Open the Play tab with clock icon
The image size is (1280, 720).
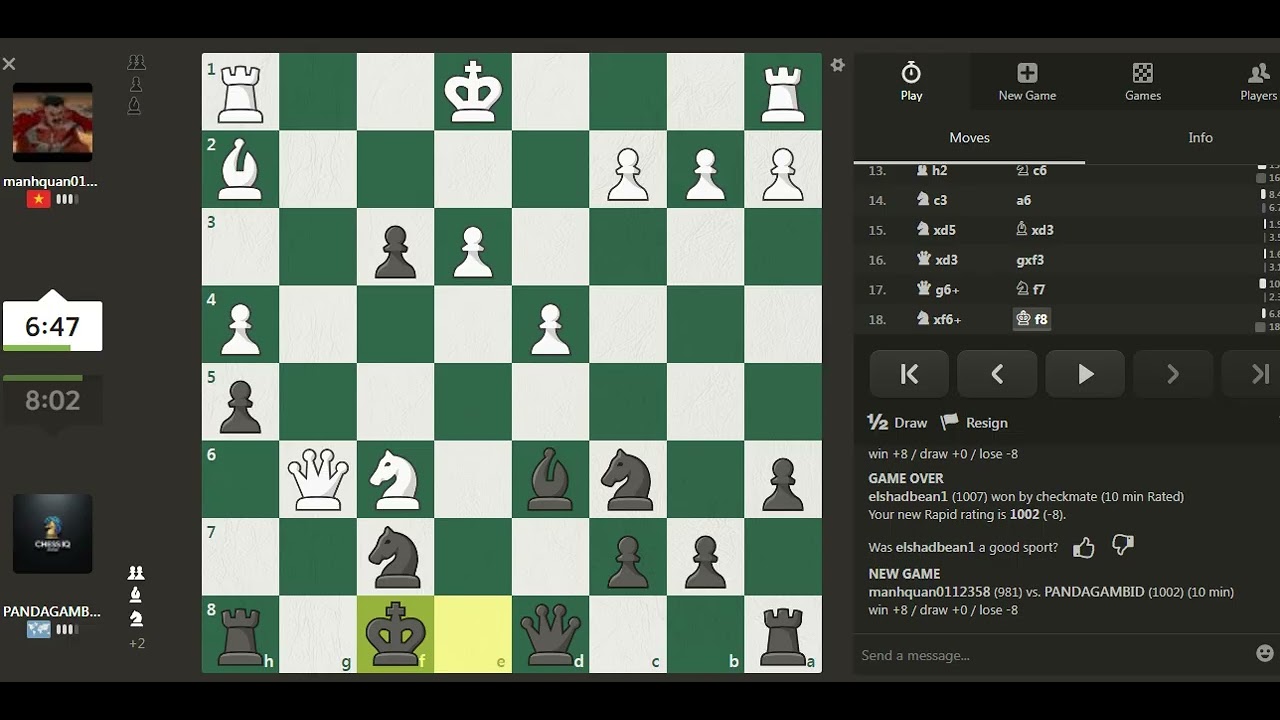point(911,82)
